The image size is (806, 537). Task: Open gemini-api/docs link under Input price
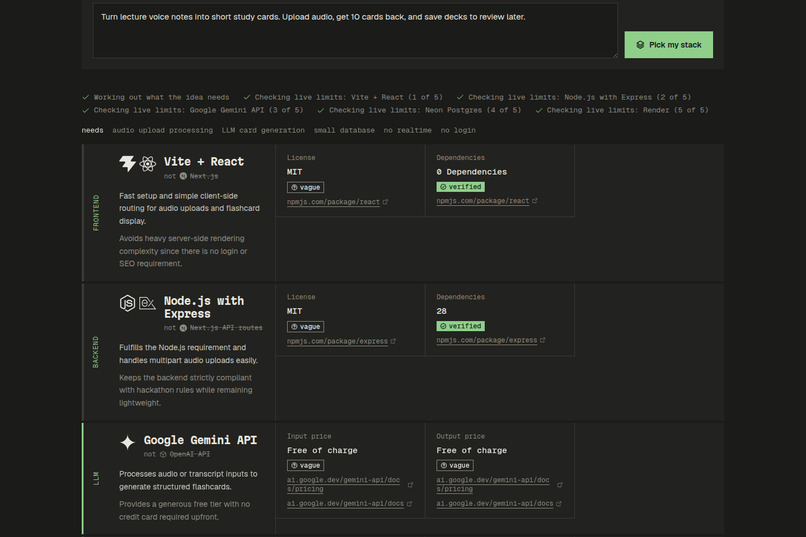coord(345,504)
